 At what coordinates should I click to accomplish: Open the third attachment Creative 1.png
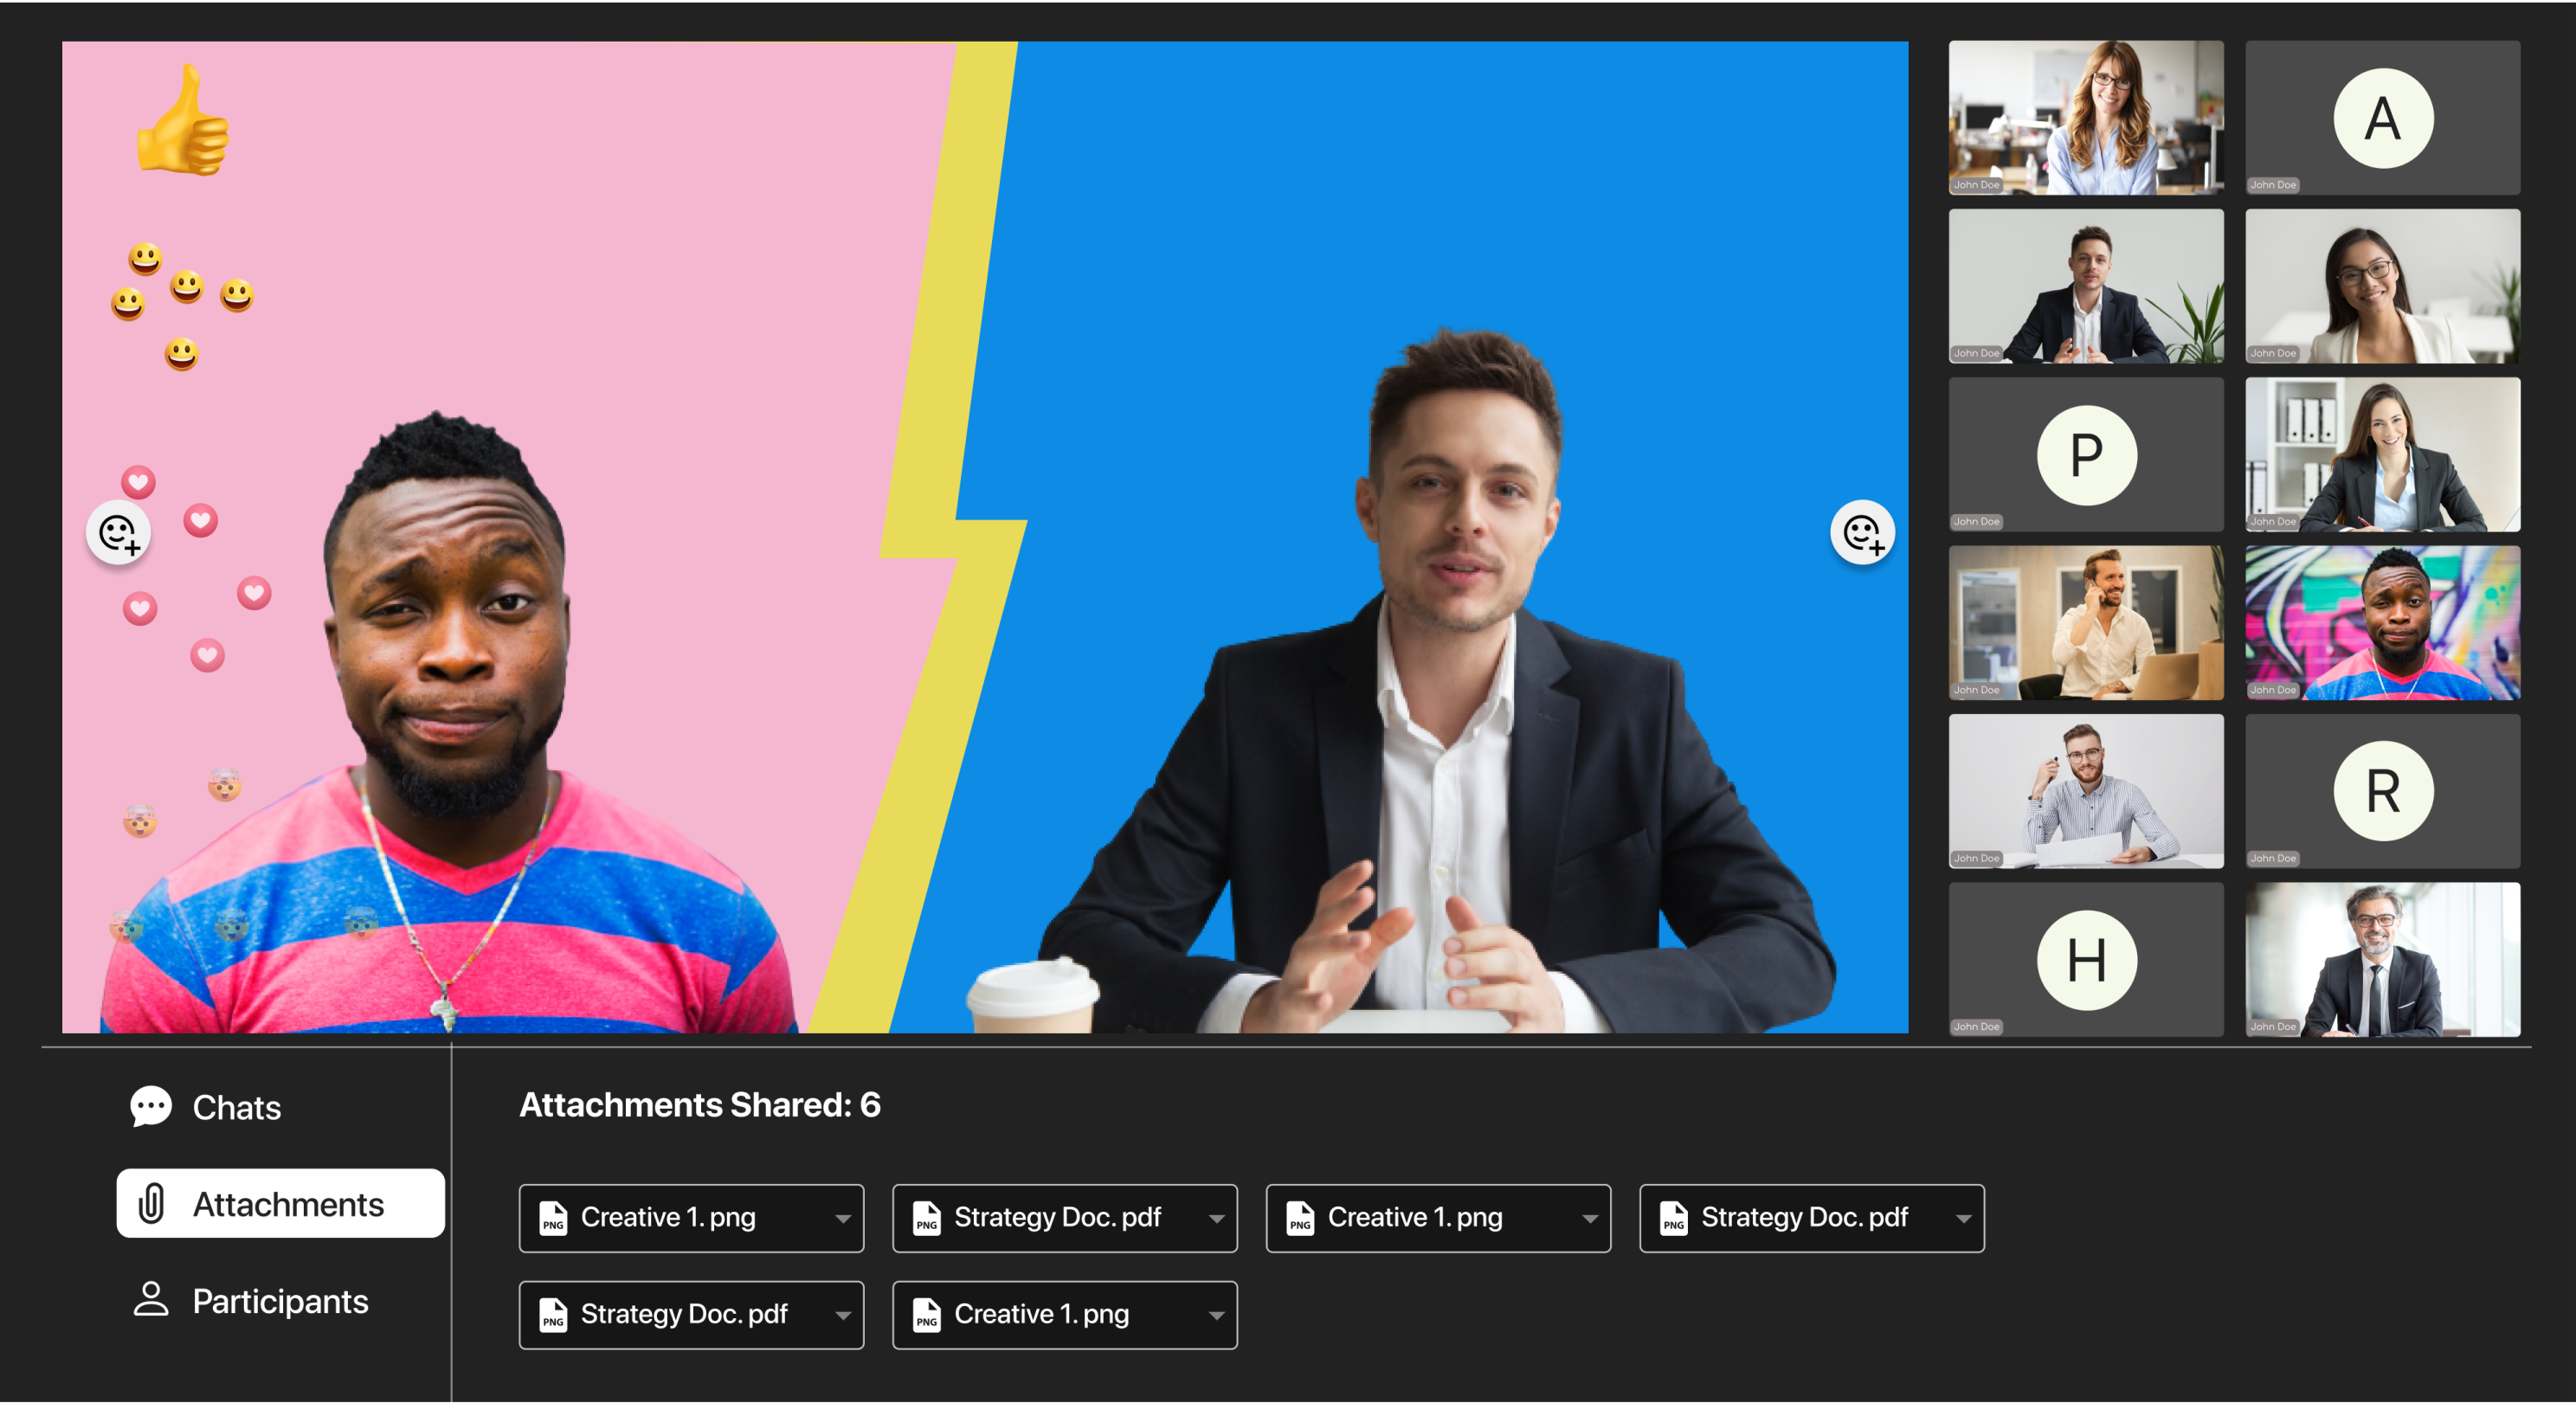tap(1414, 1218)
